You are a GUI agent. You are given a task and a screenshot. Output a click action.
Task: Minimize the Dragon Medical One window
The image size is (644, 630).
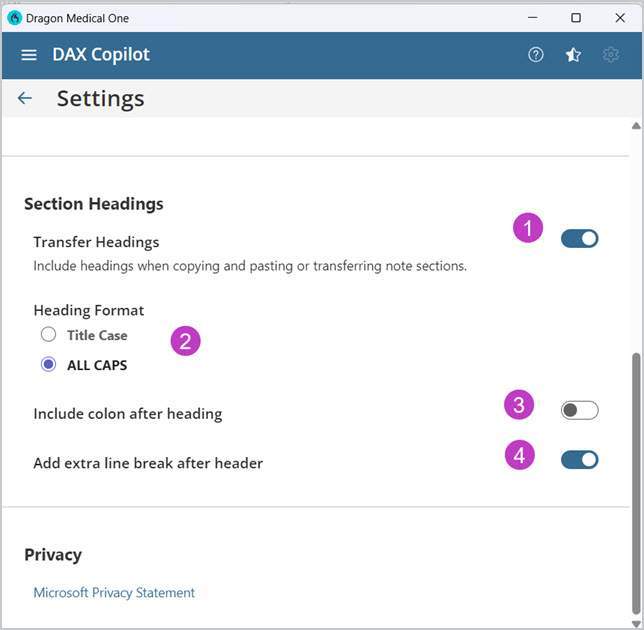click(533, 18)
